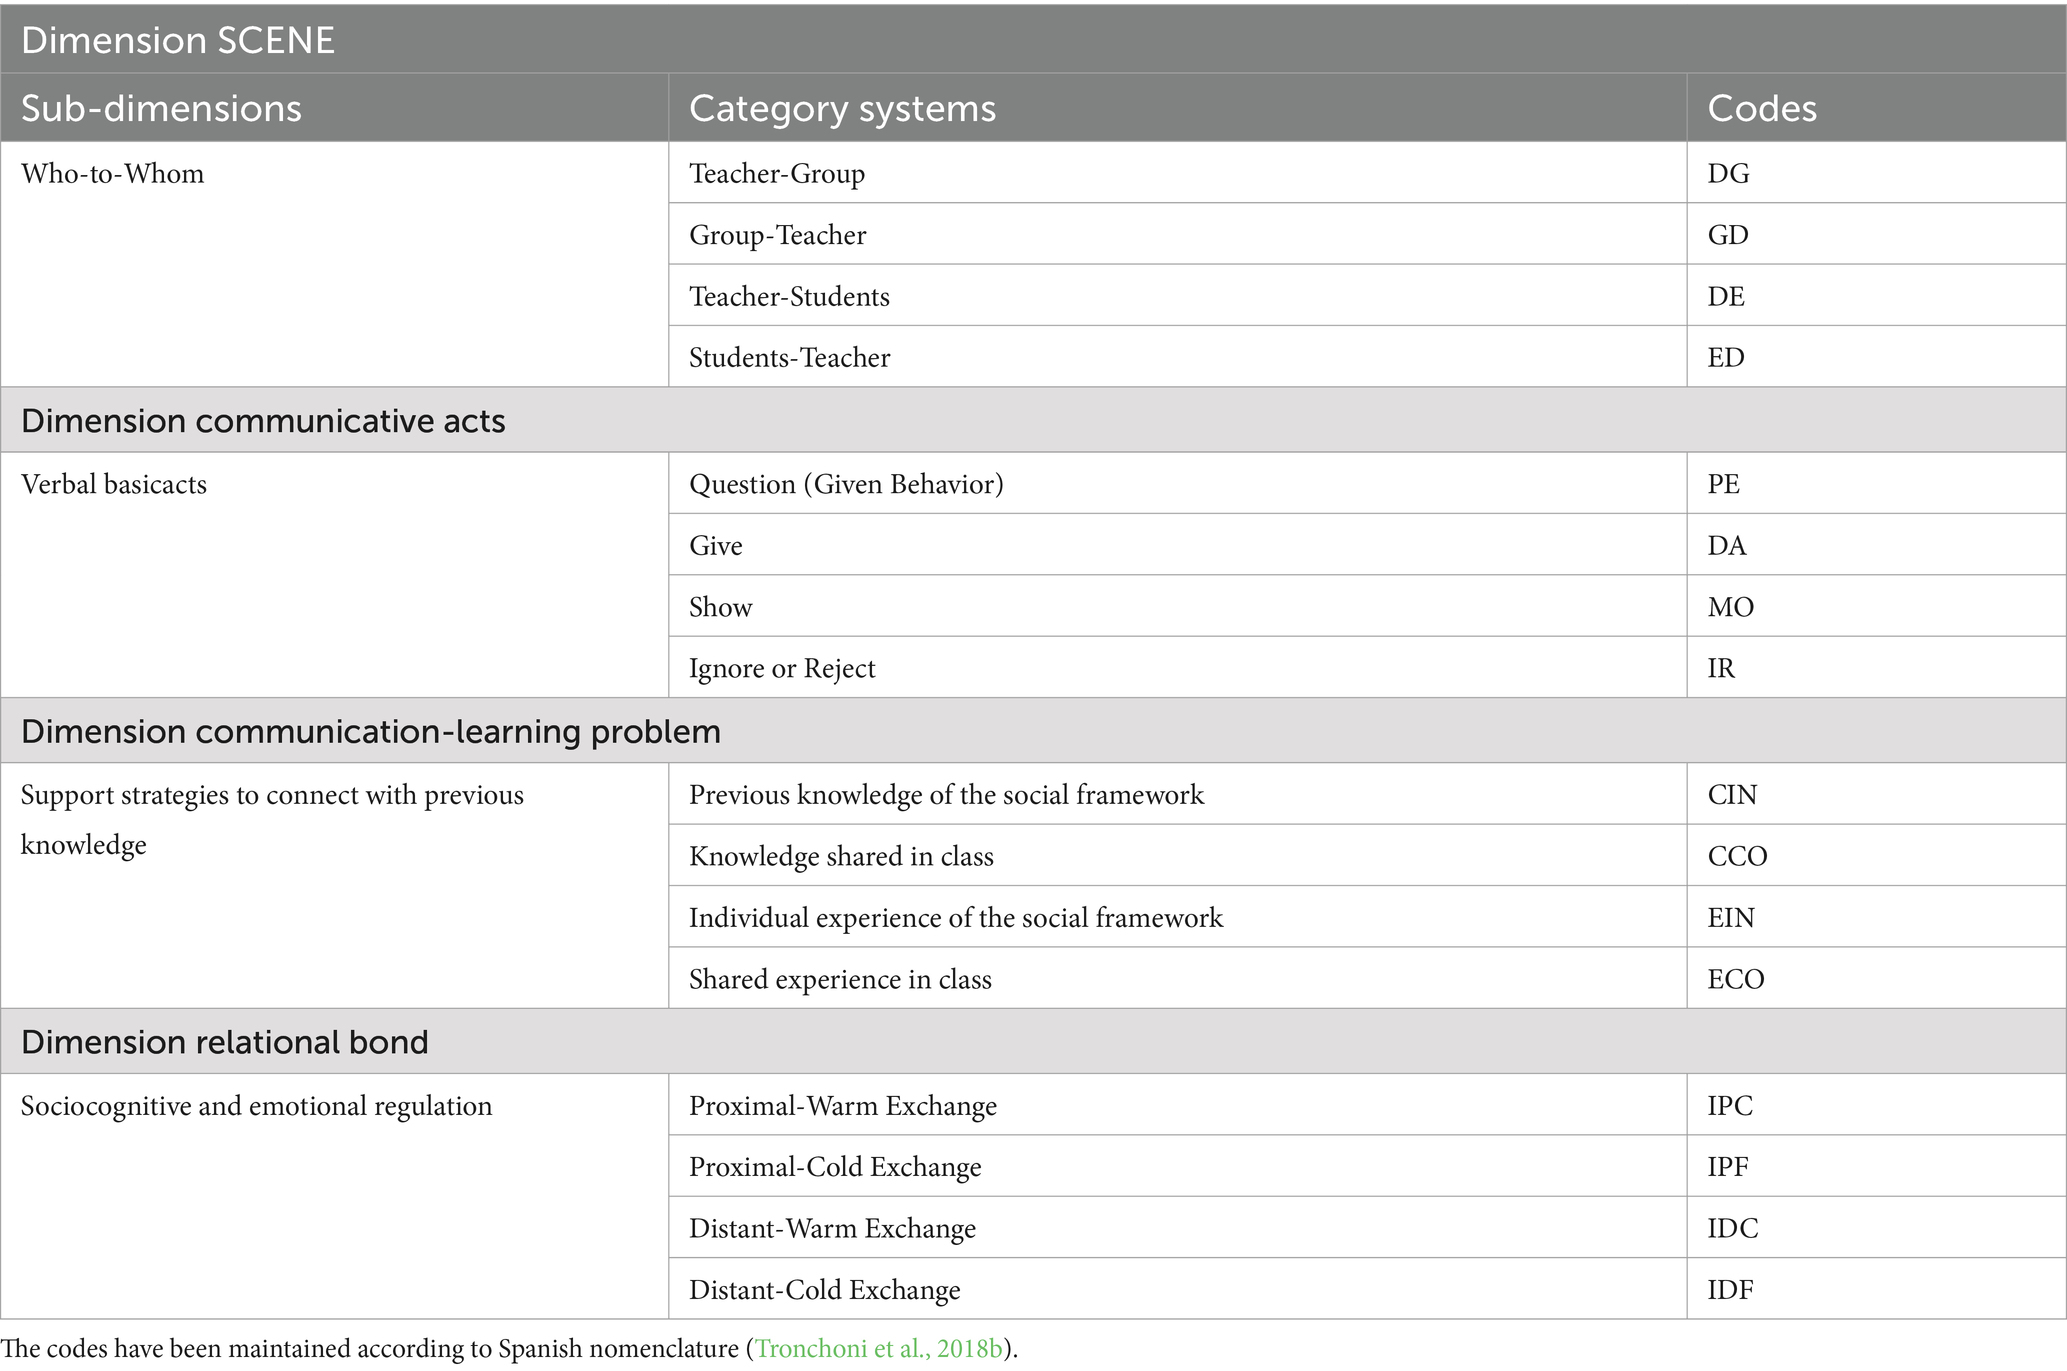2067x1371 pixels.
Task: Click the IDF code cell
Action: pos(1877,1289)
